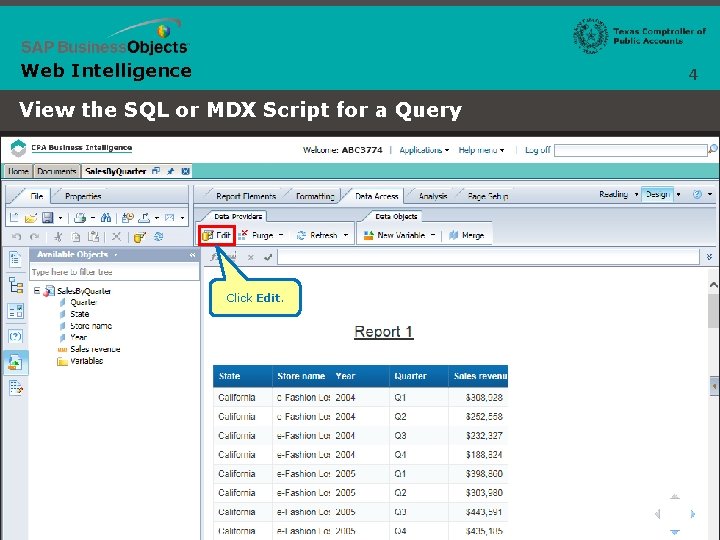Open the Document Summary side panel icon
Viewport: 720px width, 540px height.
pos(15,259)
